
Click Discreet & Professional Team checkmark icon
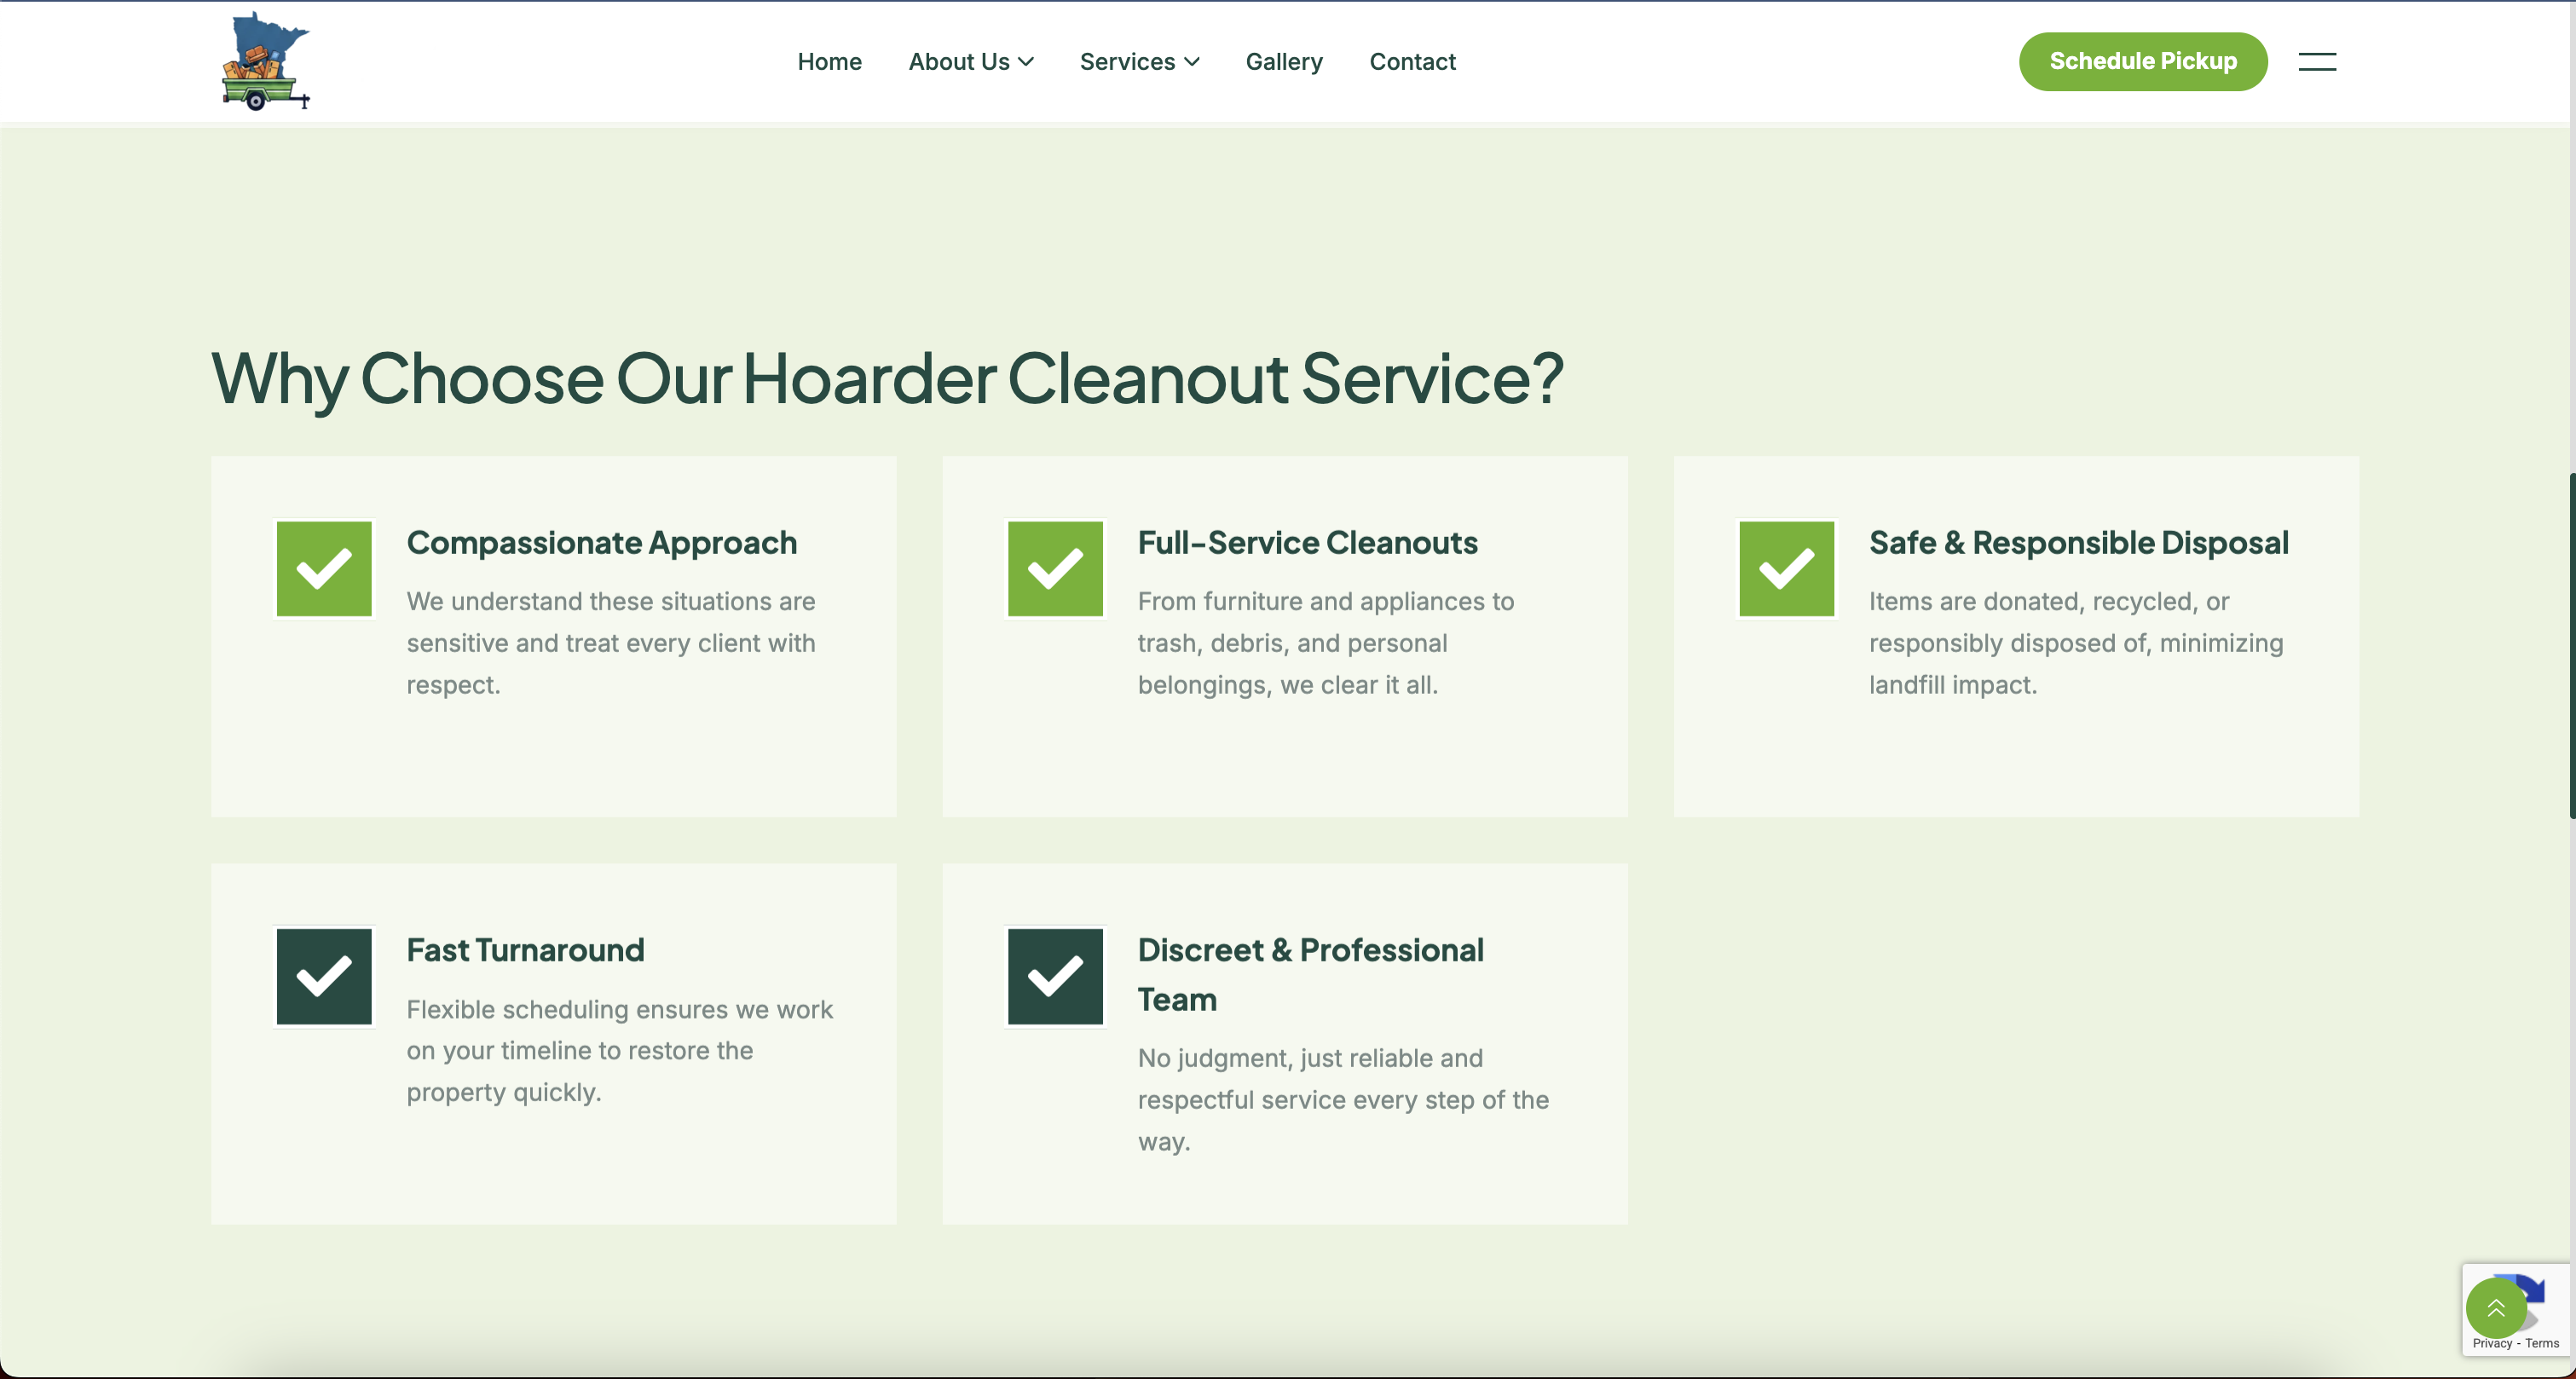tap(1055, 976)
